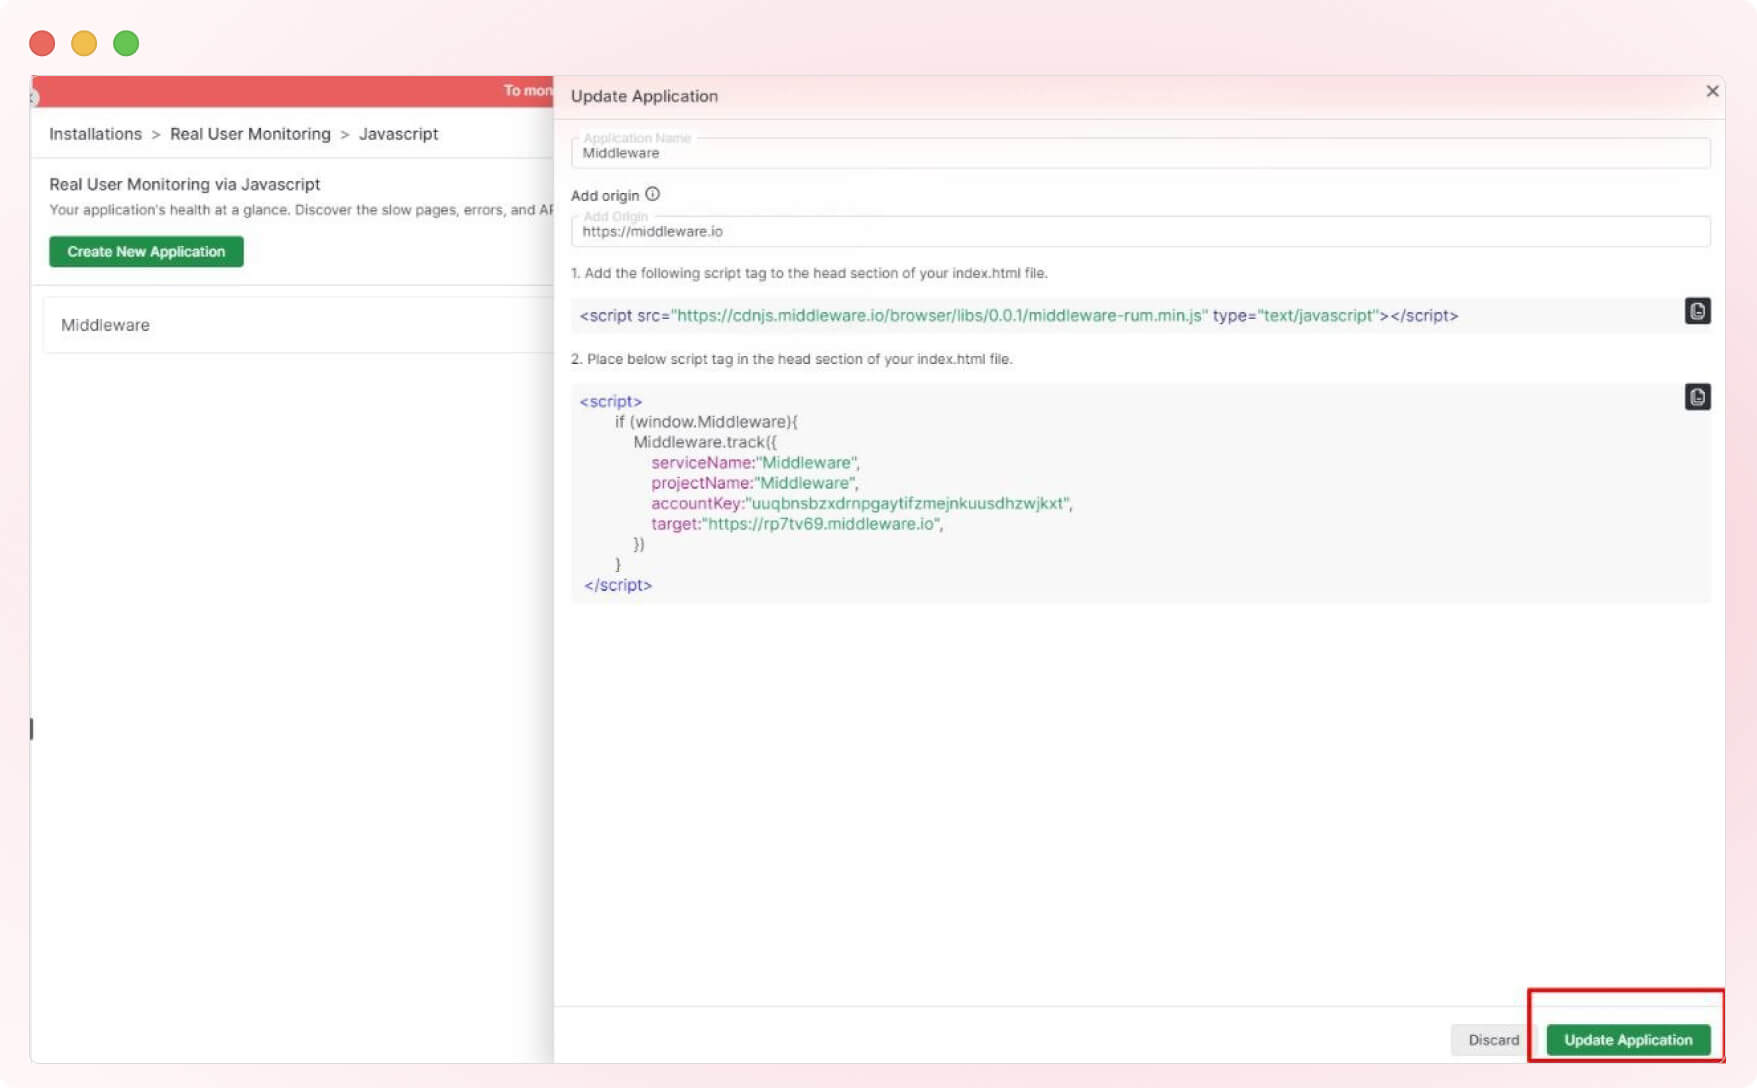
Task: Select the Javascript breadcrumb item
Action: pyautogui.click(x=398, y=133)
